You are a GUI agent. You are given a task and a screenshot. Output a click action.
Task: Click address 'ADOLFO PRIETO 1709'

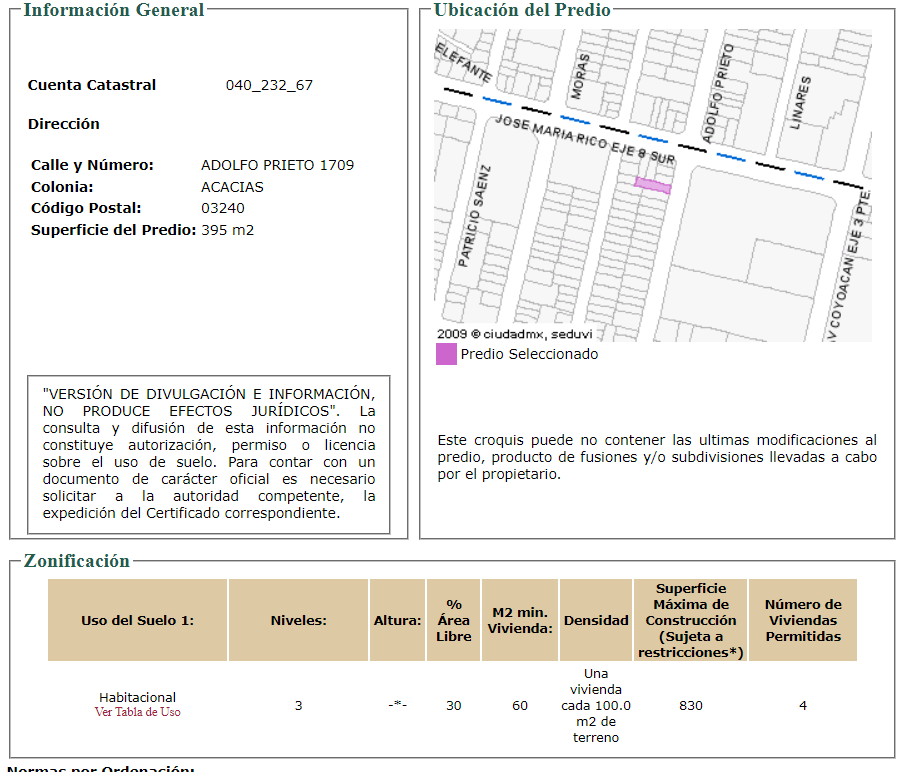(x=277, y=165)
